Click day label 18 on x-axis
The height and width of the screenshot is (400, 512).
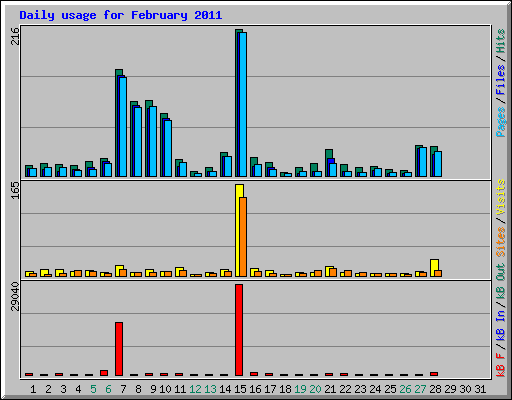pos(285,389)
